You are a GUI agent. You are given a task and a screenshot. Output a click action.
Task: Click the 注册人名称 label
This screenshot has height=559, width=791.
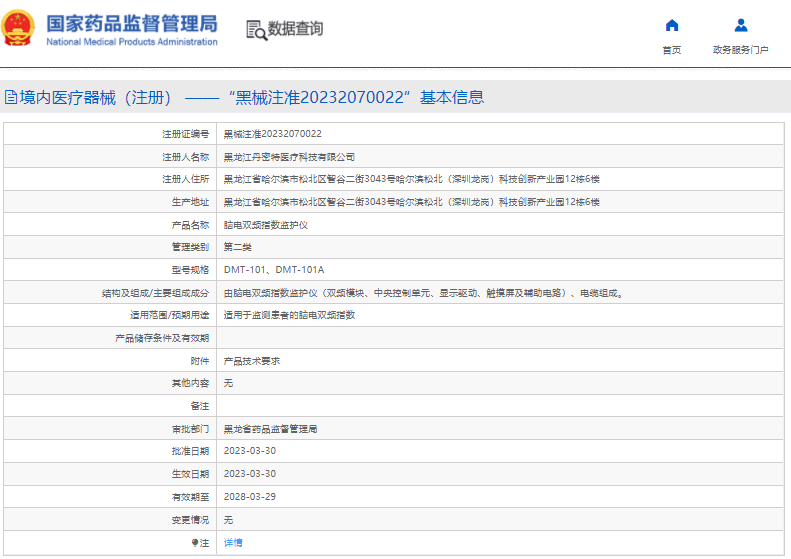tap(185, 157)
